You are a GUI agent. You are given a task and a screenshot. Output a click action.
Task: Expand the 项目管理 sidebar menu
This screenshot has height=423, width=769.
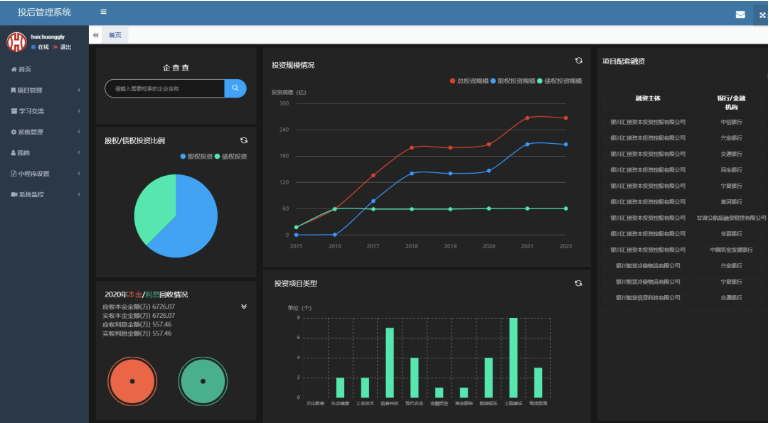[x=44, y=90]
